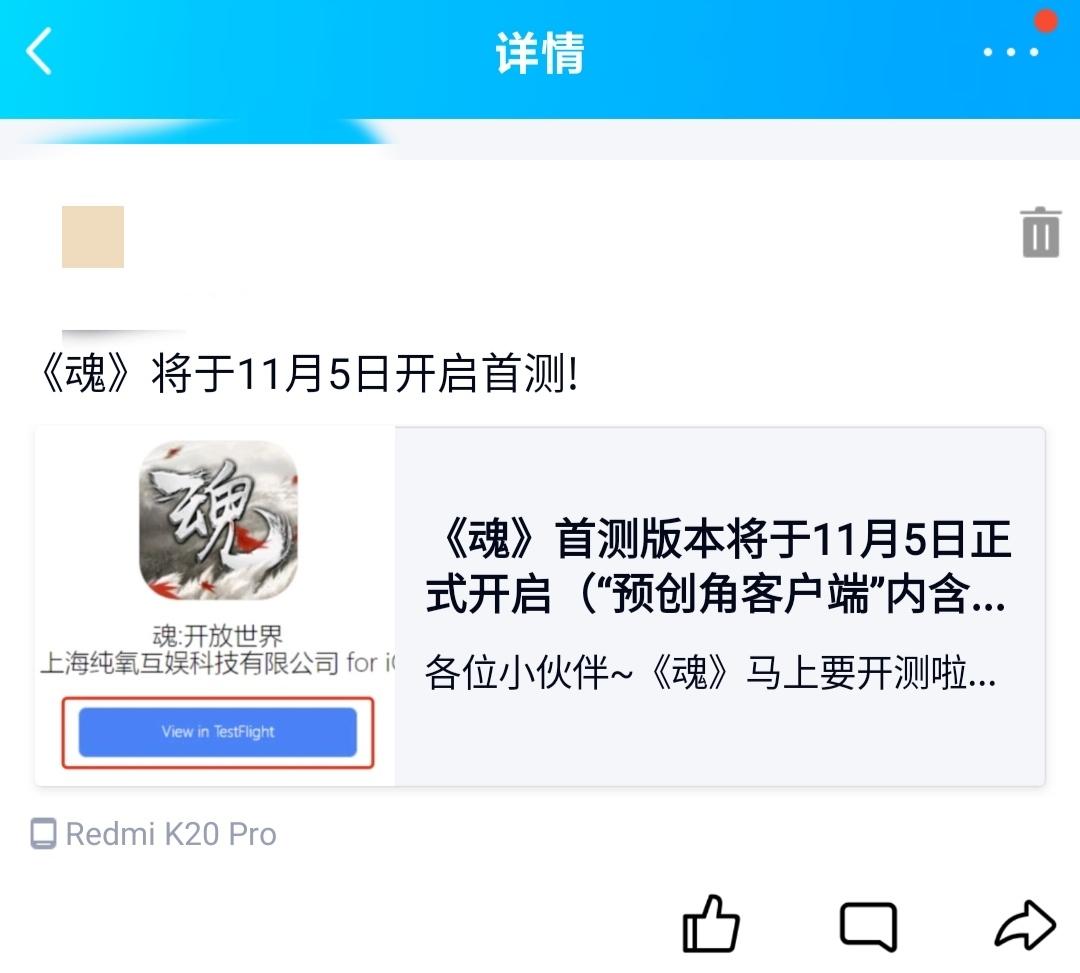The width and height of the screenshot is (1080, 973).
Task: Tap the phone device icon beside Redmi
Action: [43, 834]
